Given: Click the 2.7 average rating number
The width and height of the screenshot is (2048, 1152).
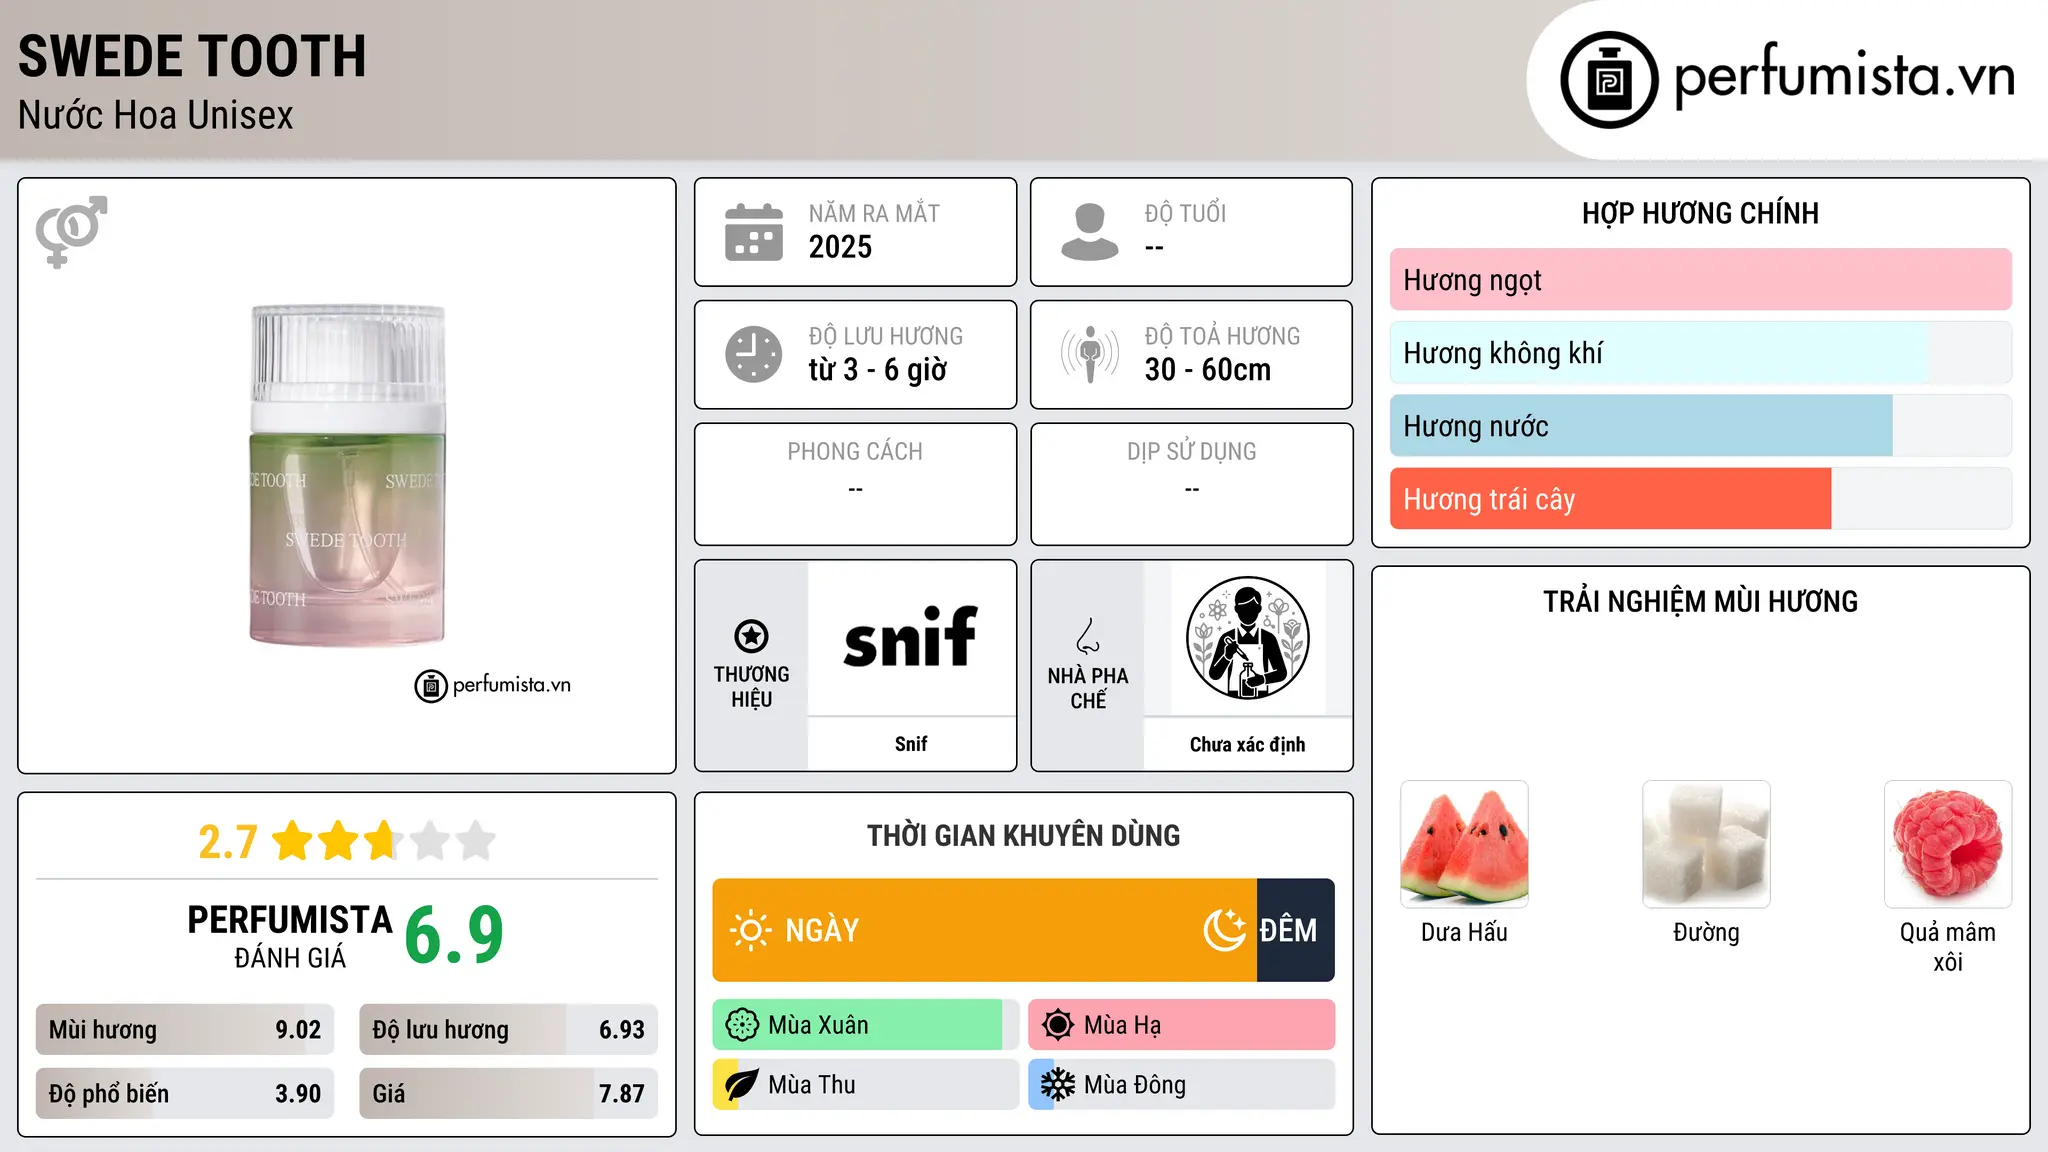Looking at the screenshot, I should click(x=228, y=842).
